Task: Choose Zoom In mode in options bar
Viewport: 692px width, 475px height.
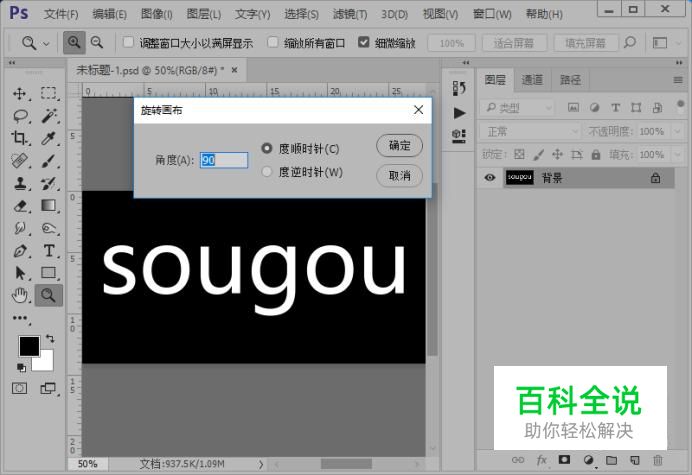Action: [x=74, y=43]
